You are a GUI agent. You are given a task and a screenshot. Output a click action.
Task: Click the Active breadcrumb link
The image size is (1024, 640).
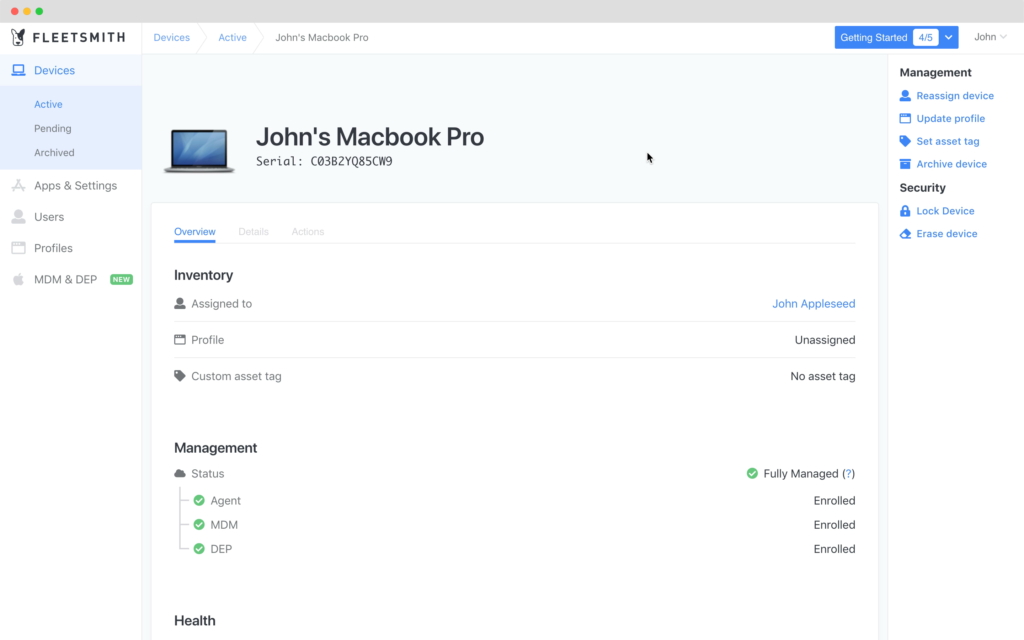(232, 37)
